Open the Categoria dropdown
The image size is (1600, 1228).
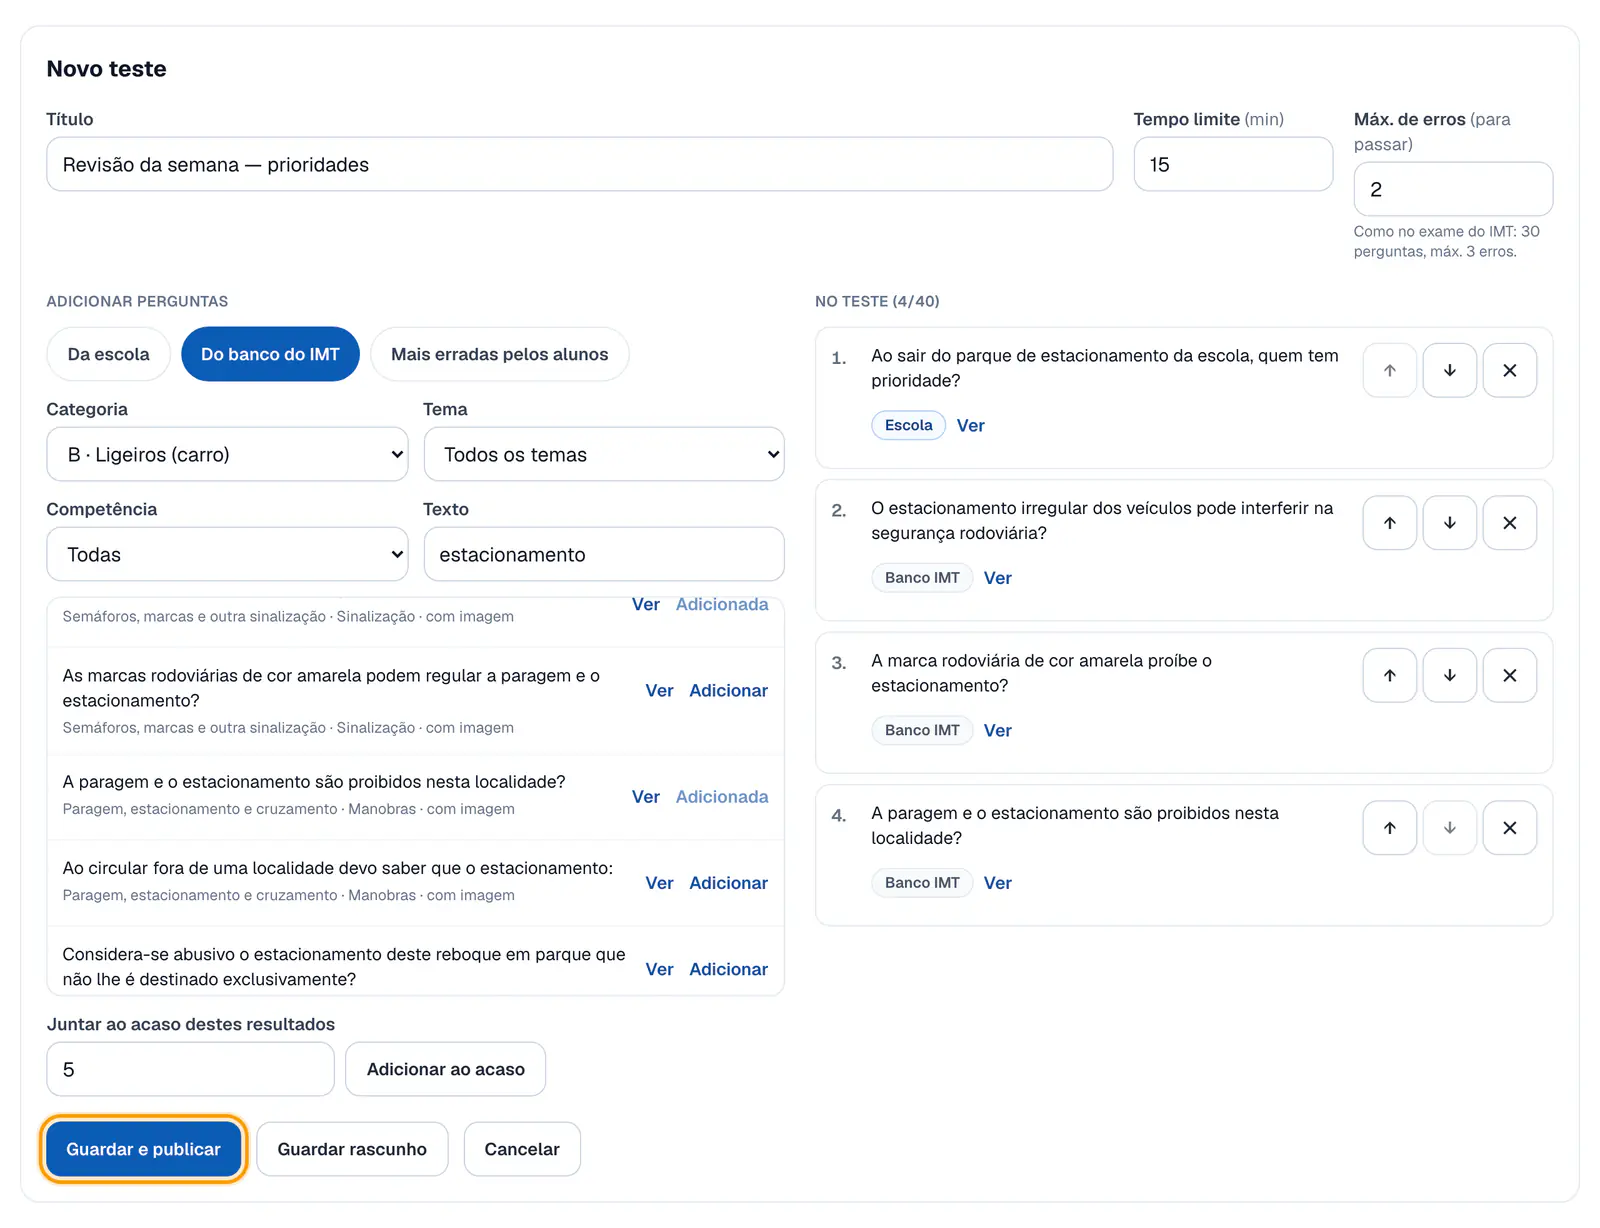coord(227,454)
